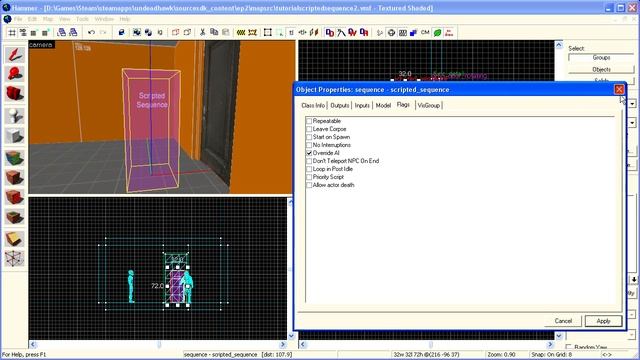
Task: Click the larger grid size icon
Action: [x=45, y=32]
